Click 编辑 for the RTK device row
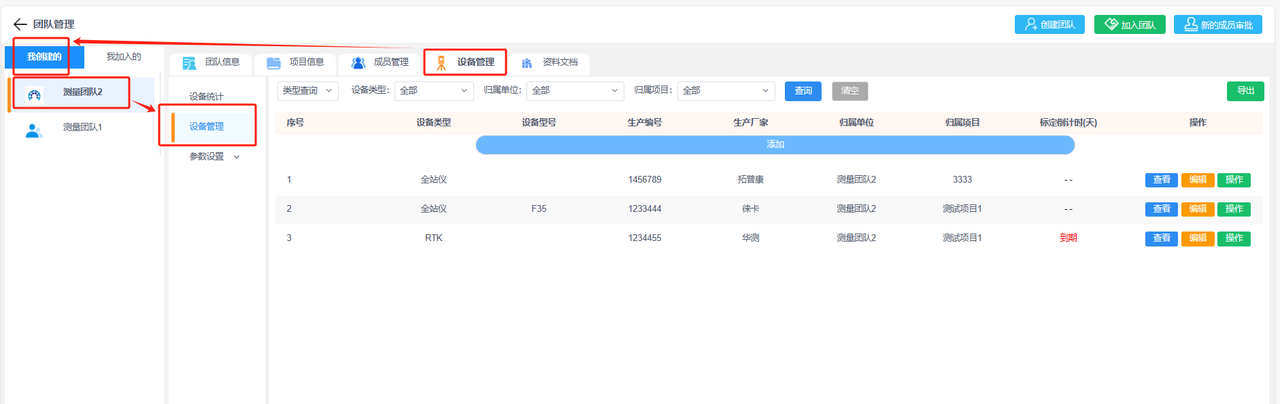The image size is (1280, 404). coord(1197,238)
